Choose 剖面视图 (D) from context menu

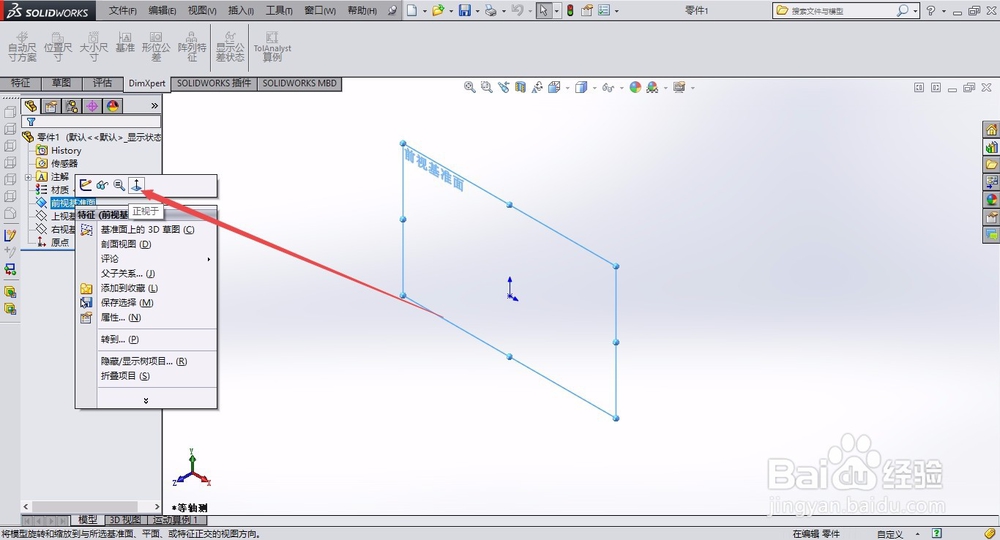pyautogui.click(x=126, y=244)
